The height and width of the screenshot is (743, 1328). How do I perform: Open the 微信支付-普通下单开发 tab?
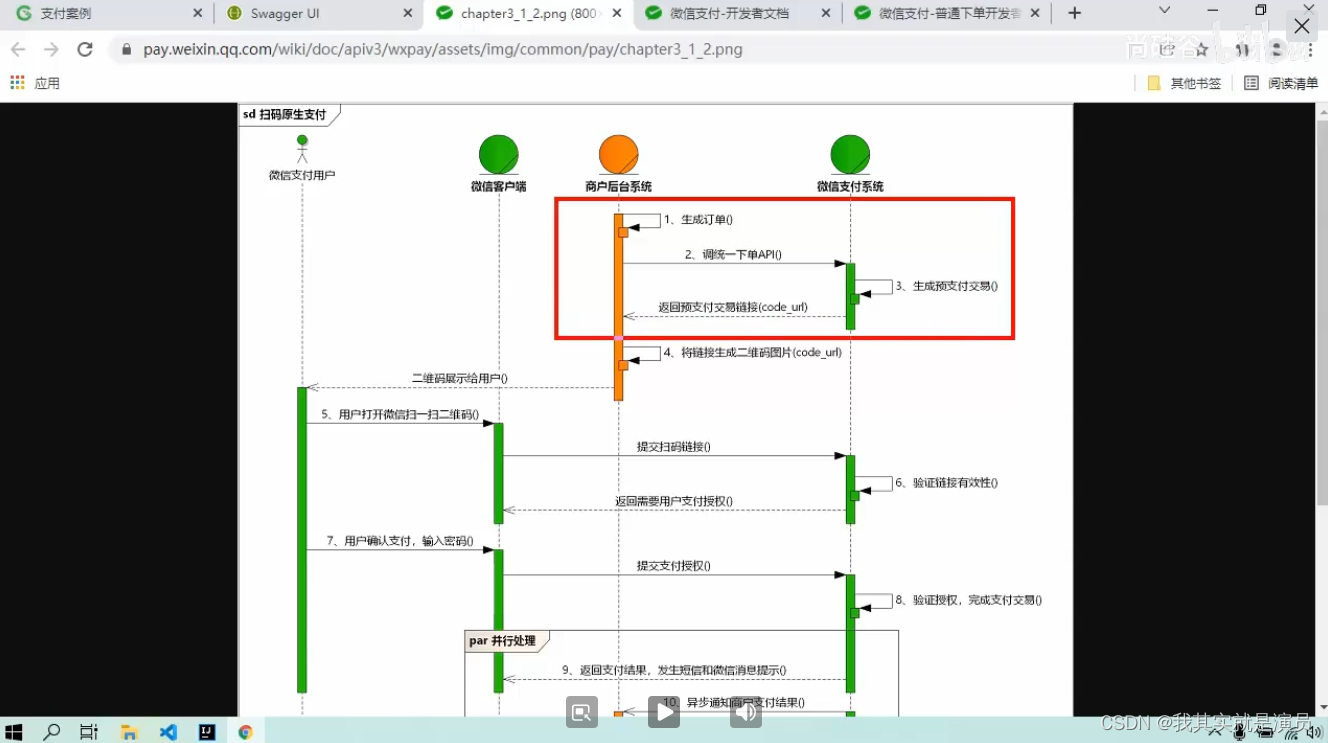(948, 13)
